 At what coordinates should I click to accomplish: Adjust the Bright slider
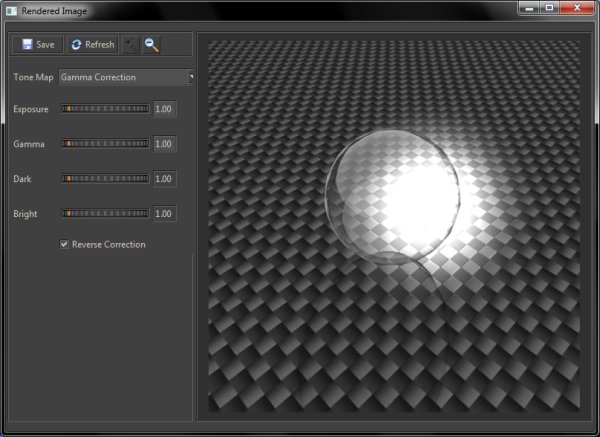click(106, 214)
